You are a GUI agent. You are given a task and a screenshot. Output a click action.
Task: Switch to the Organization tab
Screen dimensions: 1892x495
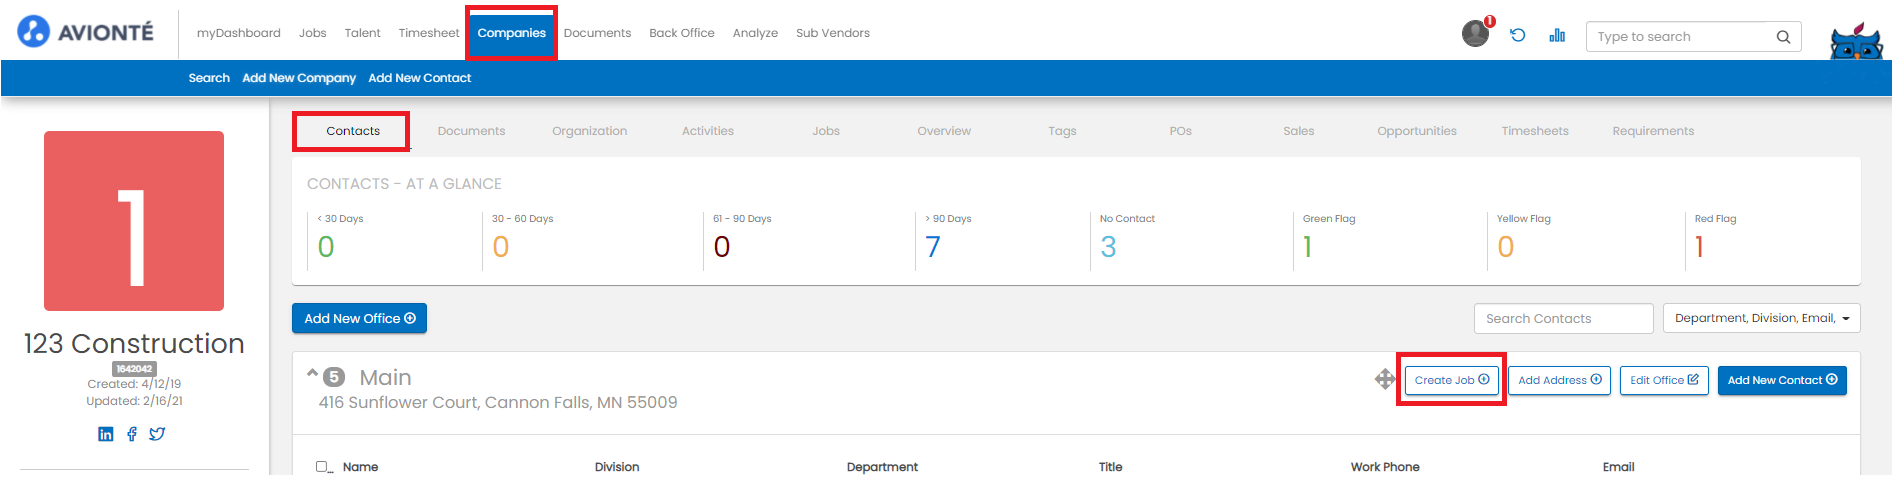(590, 131)
